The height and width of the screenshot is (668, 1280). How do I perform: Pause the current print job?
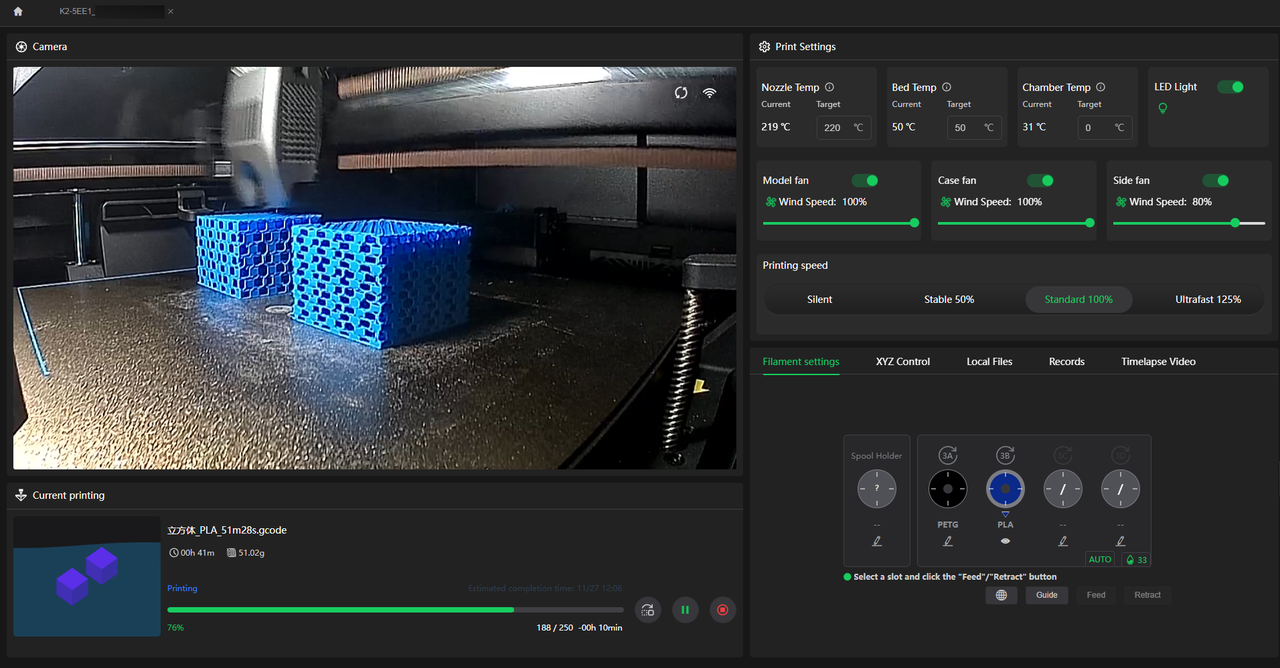[x=685, y=610]
